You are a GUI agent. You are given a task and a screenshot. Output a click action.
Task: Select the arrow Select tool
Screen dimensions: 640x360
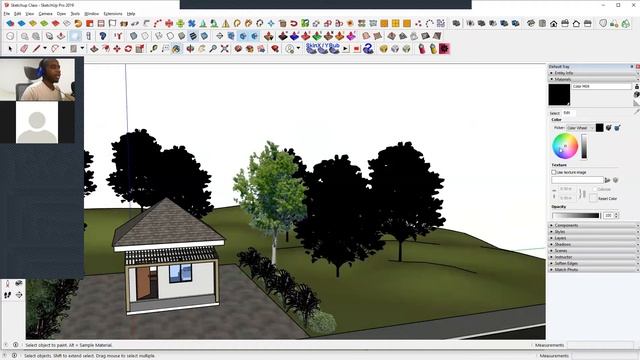point(10,49)
